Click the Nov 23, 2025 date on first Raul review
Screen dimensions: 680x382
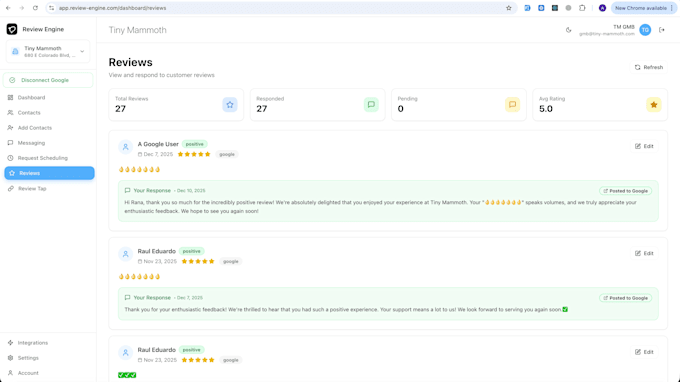tap(160, 261)
